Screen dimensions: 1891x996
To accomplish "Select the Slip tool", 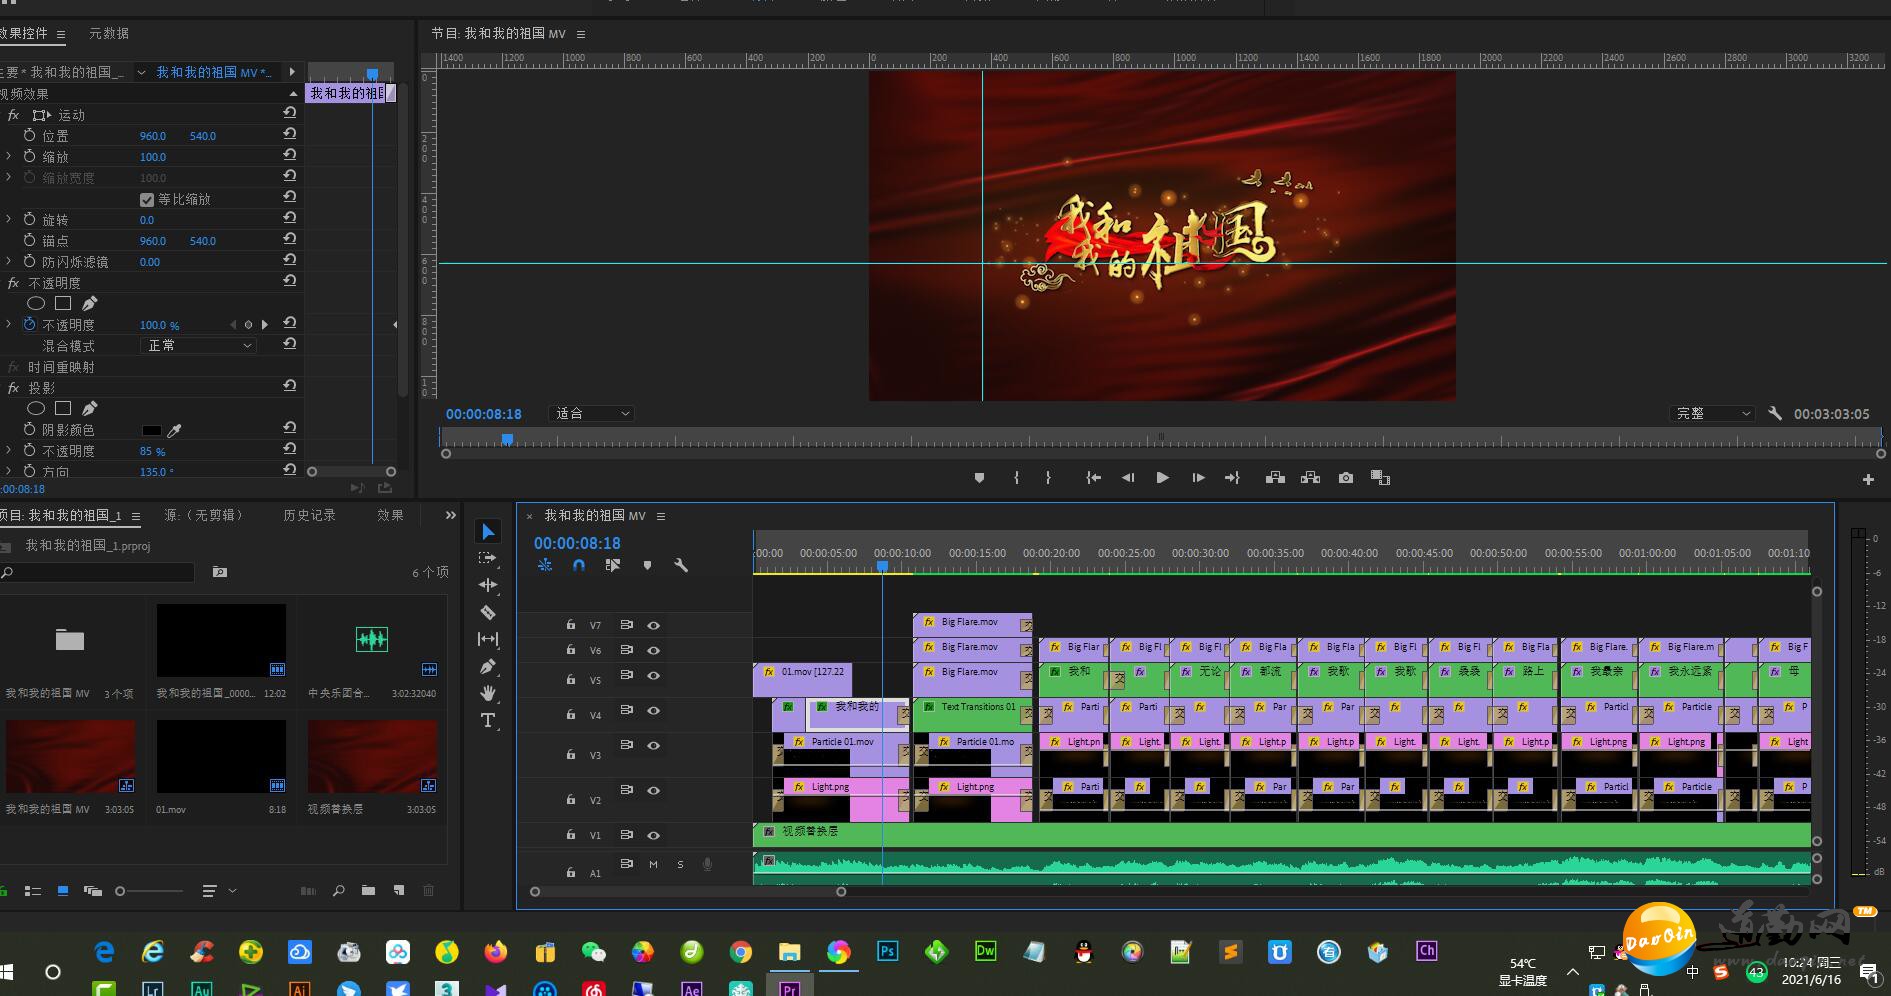I will pos(488,639).
